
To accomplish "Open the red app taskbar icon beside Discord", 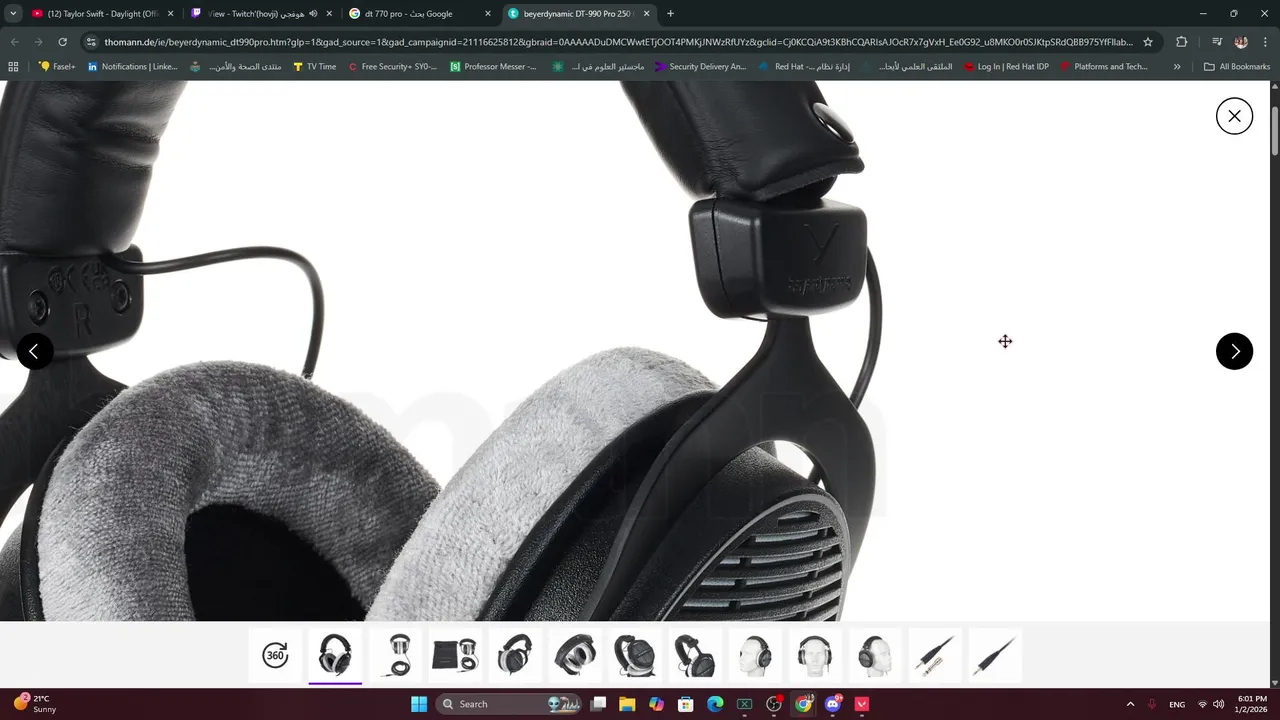I will click(x=862, y=704).
